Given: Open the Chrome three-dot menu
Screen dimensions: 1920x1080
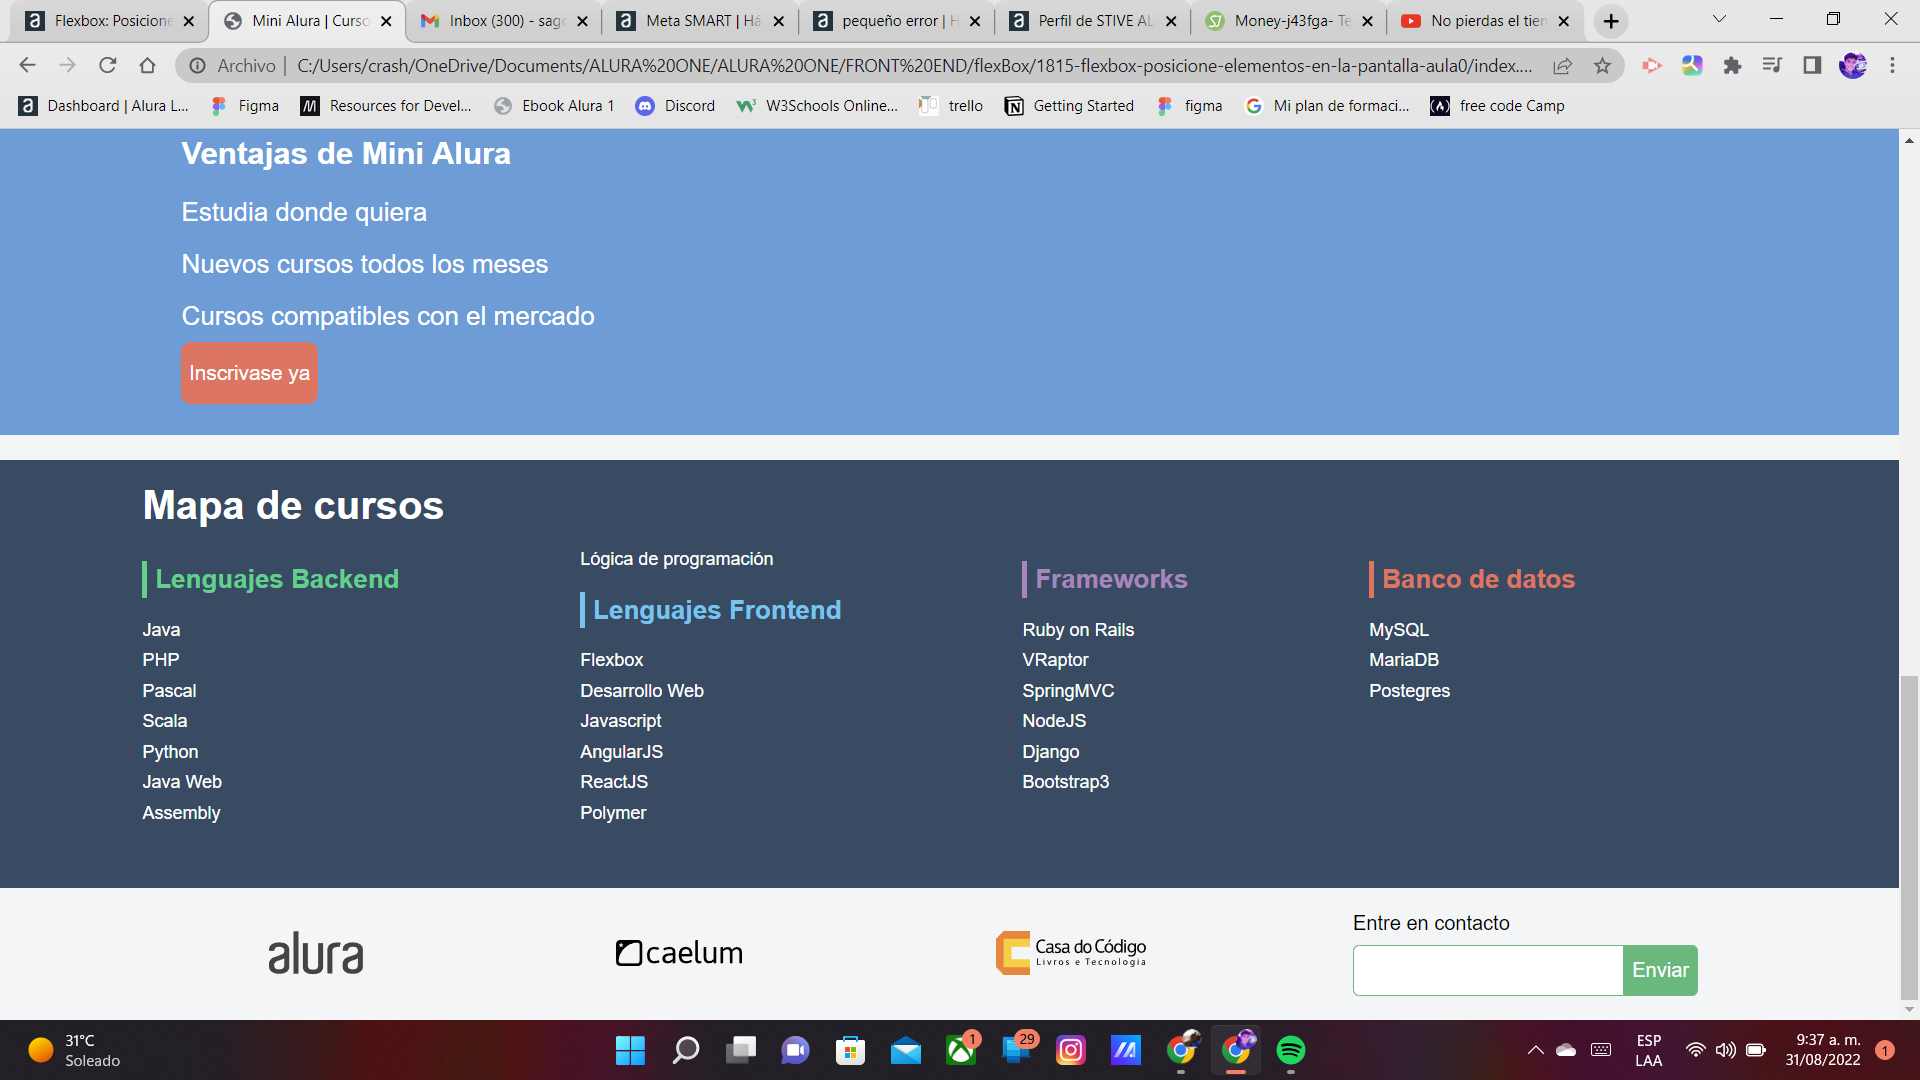Looking at the screenshot, I should pyautogui.click(x=1892, y=66).
